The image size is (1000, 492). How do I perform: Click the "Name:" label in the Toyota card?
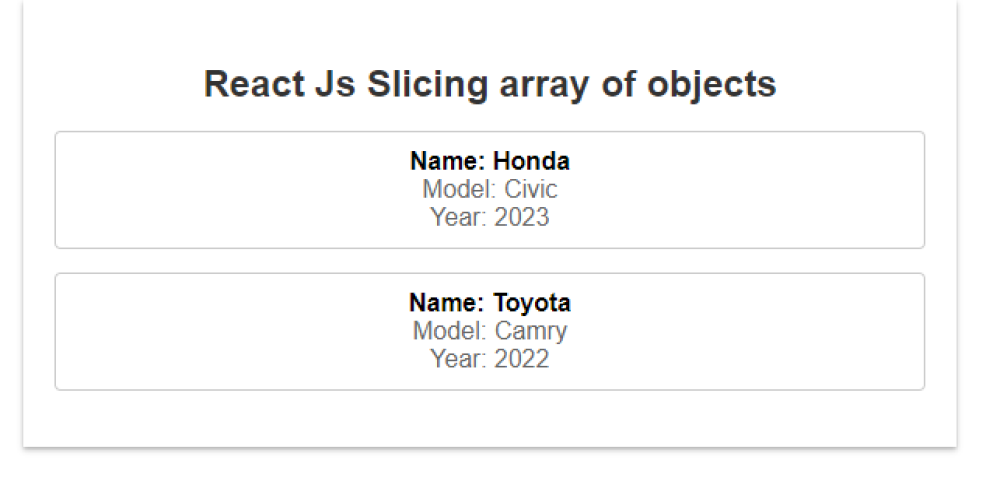tap(447, 303)
